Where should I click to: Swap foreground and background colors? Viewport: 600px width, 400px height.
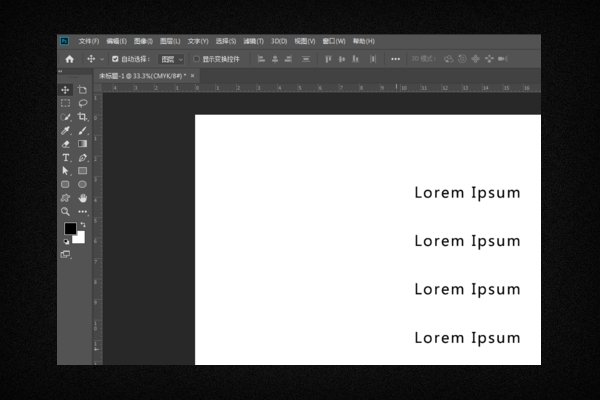click(82, 225)
